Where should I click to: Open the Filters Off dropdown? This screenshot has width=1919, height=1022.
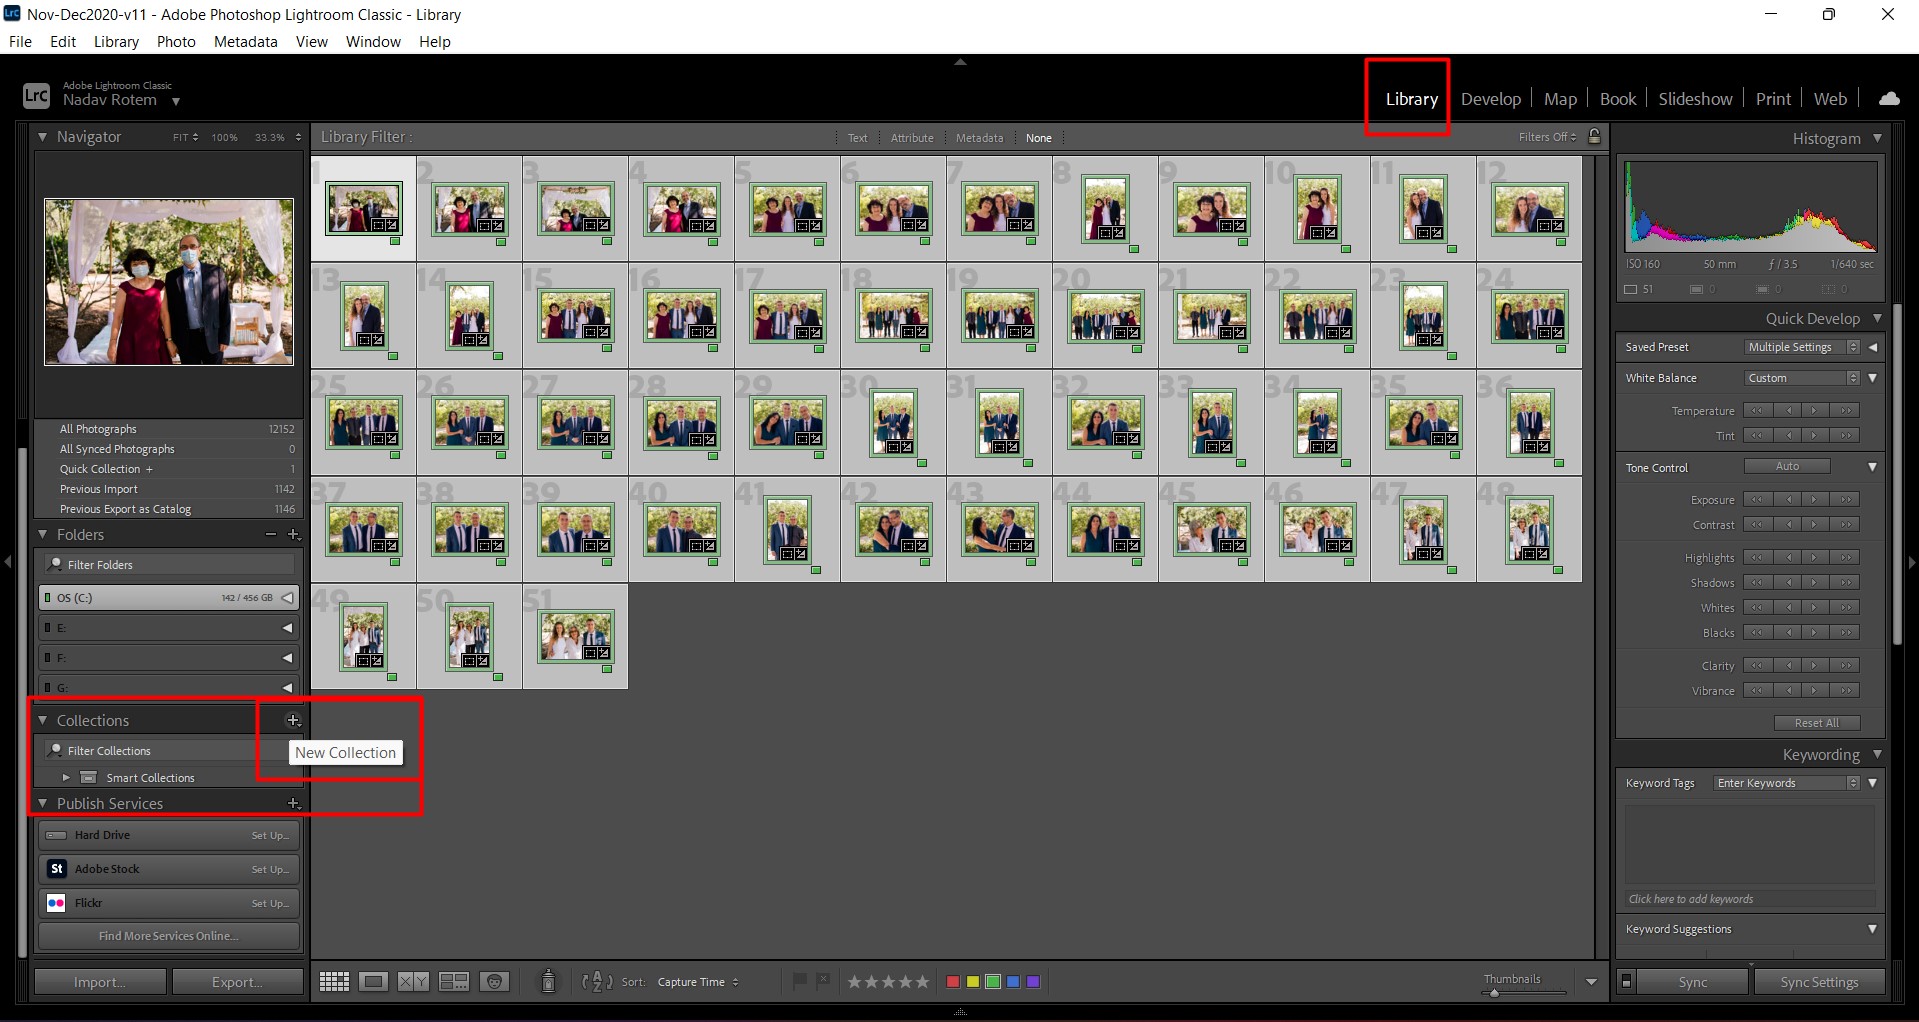pyautogui.click(x=1547, y=137)
